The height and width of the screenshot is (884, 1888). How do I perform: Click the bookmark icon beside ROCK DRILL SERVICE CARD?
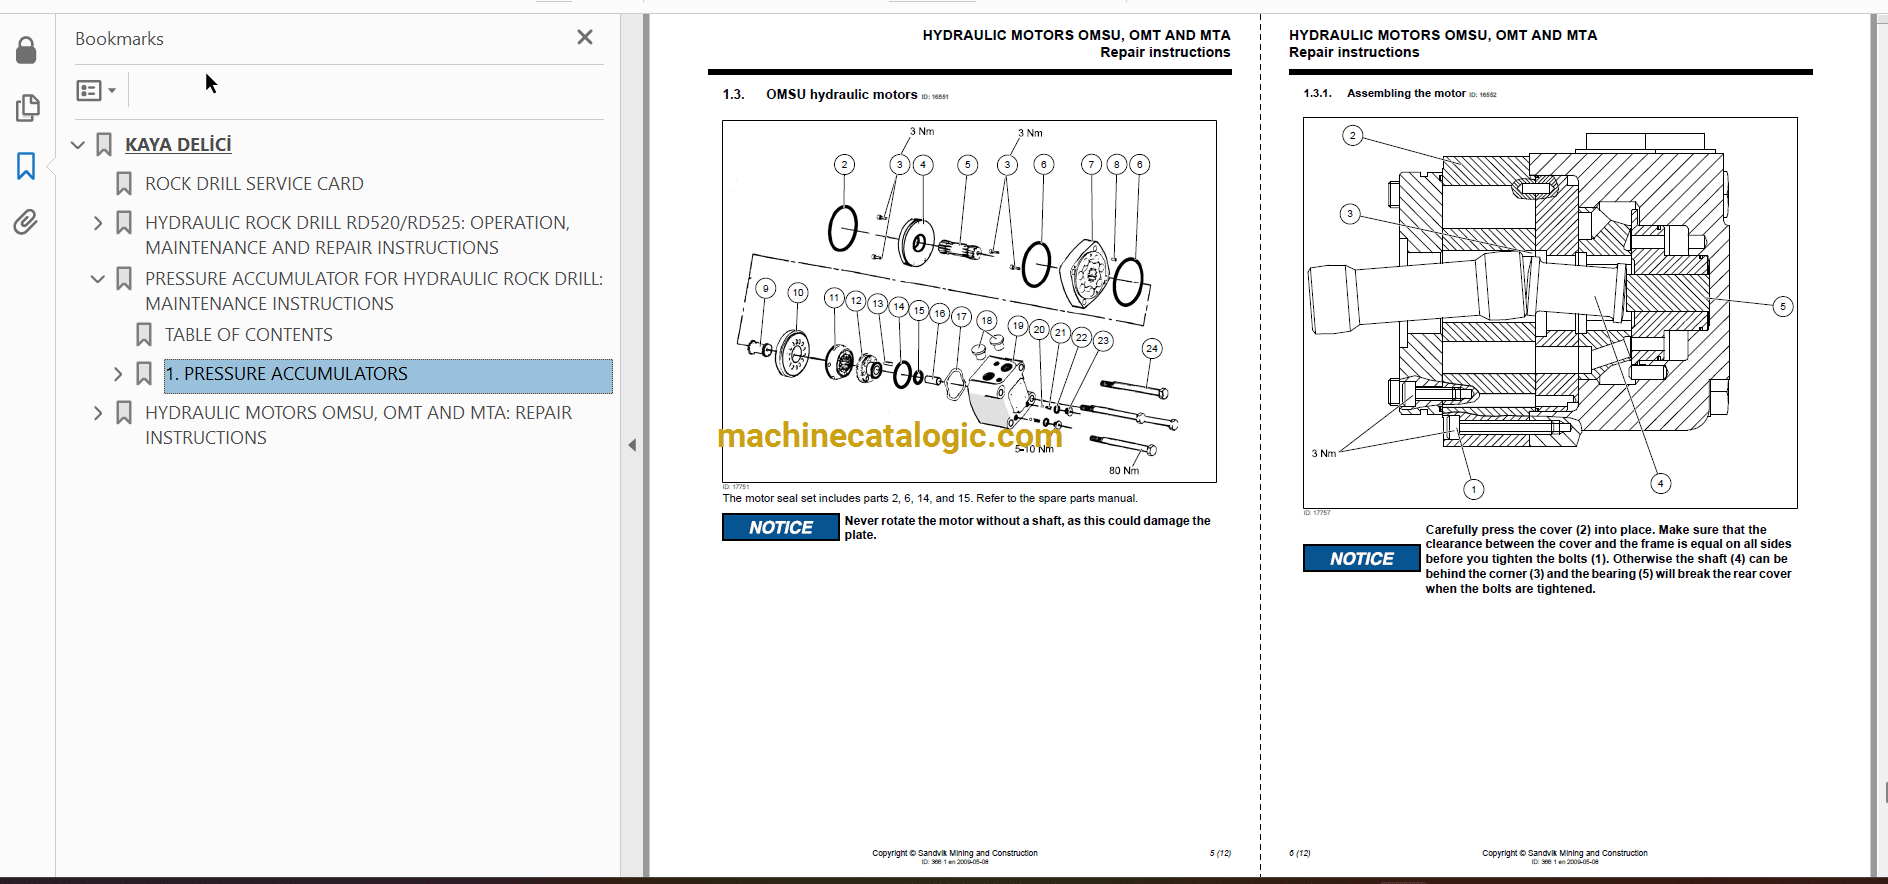[x=124, y=184]
